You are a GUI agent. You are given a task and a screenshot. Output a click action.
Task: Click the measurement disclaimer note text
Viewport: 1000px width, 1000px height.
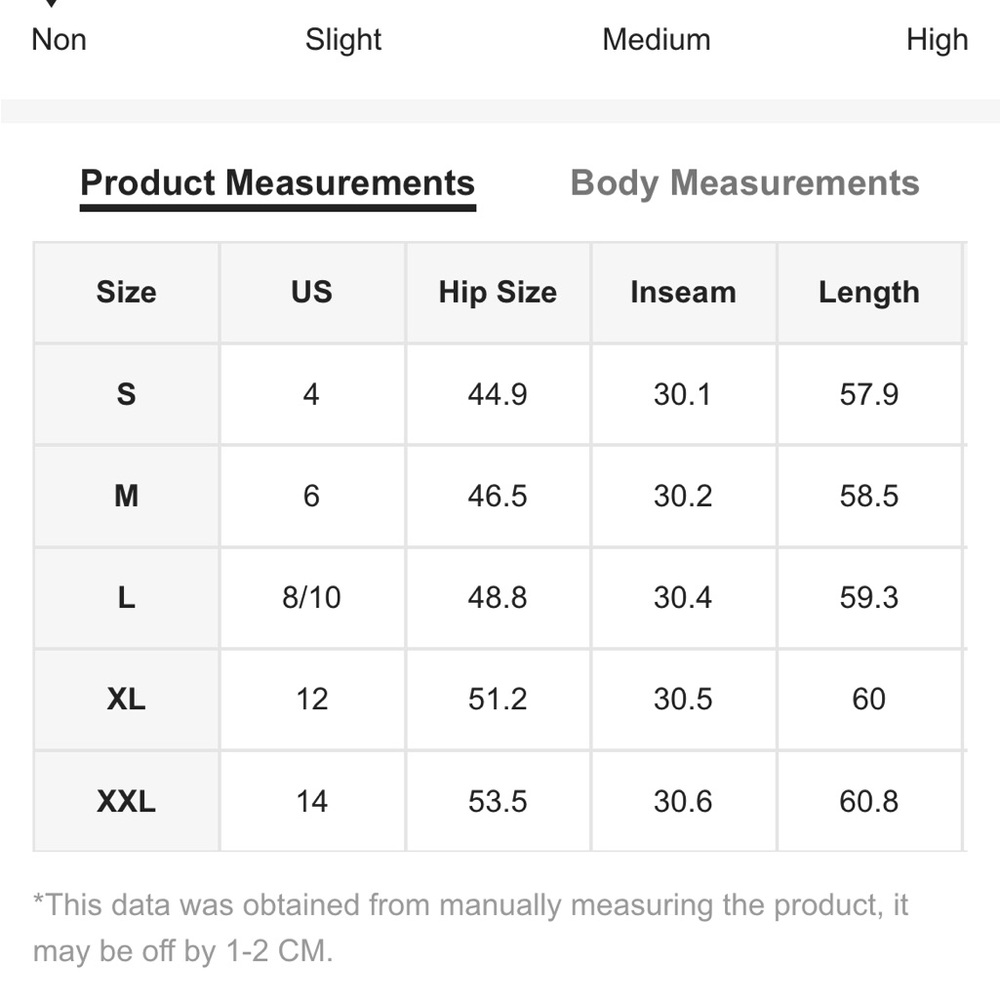tap(471, 928)
